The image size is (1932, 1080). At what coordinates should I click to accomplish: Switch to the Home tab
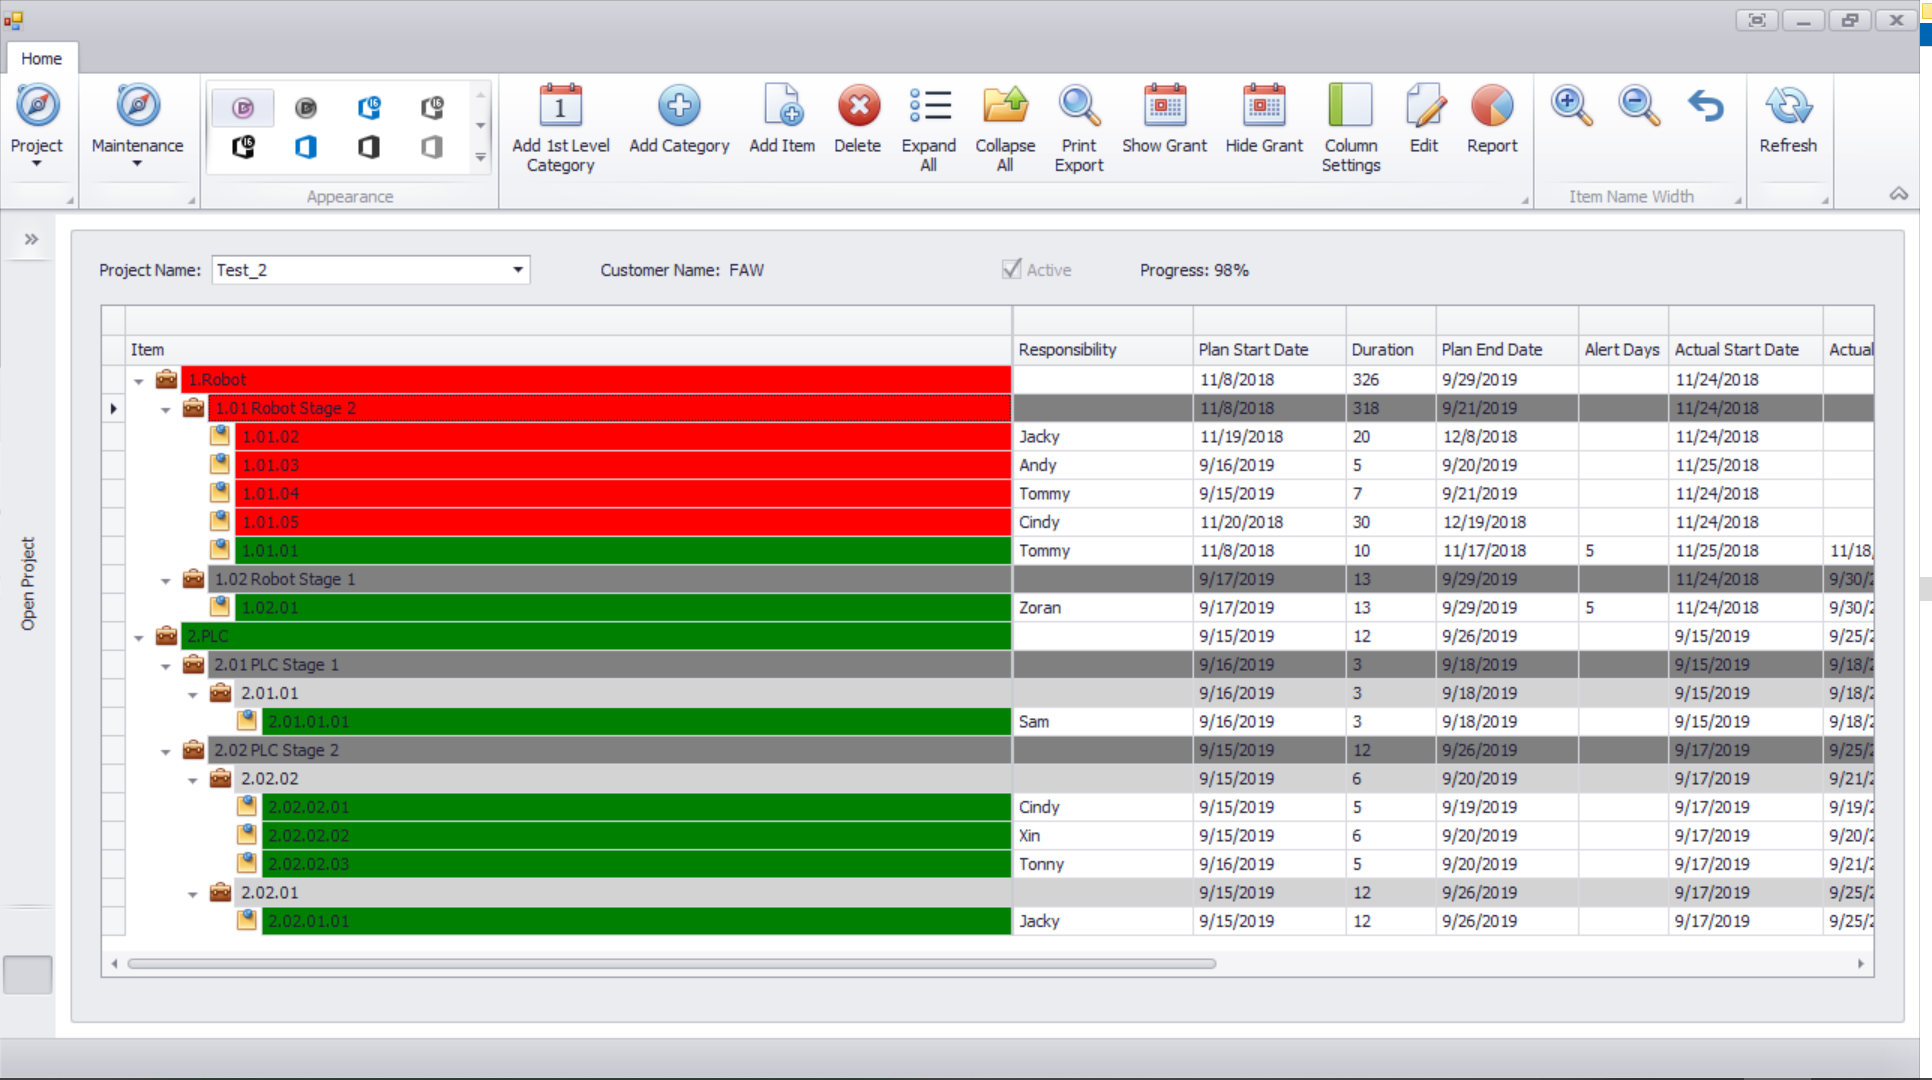tap(41, 58)
